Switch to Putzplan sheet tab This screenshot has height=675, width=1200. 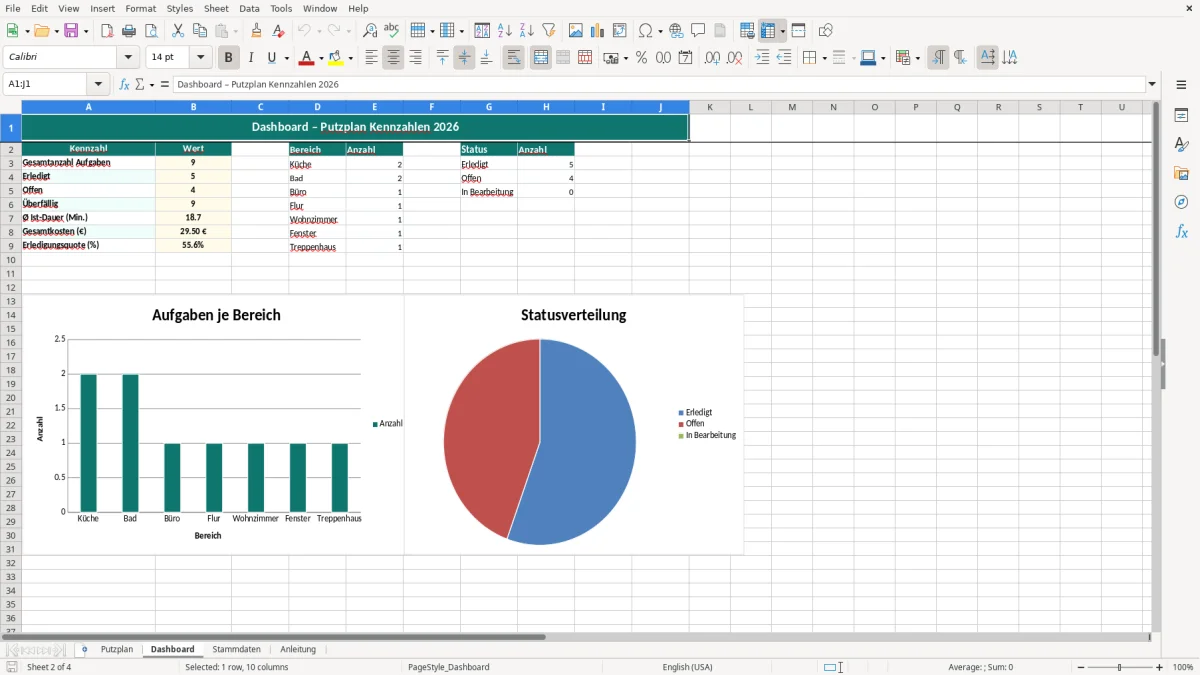click(x=117, y=649)
